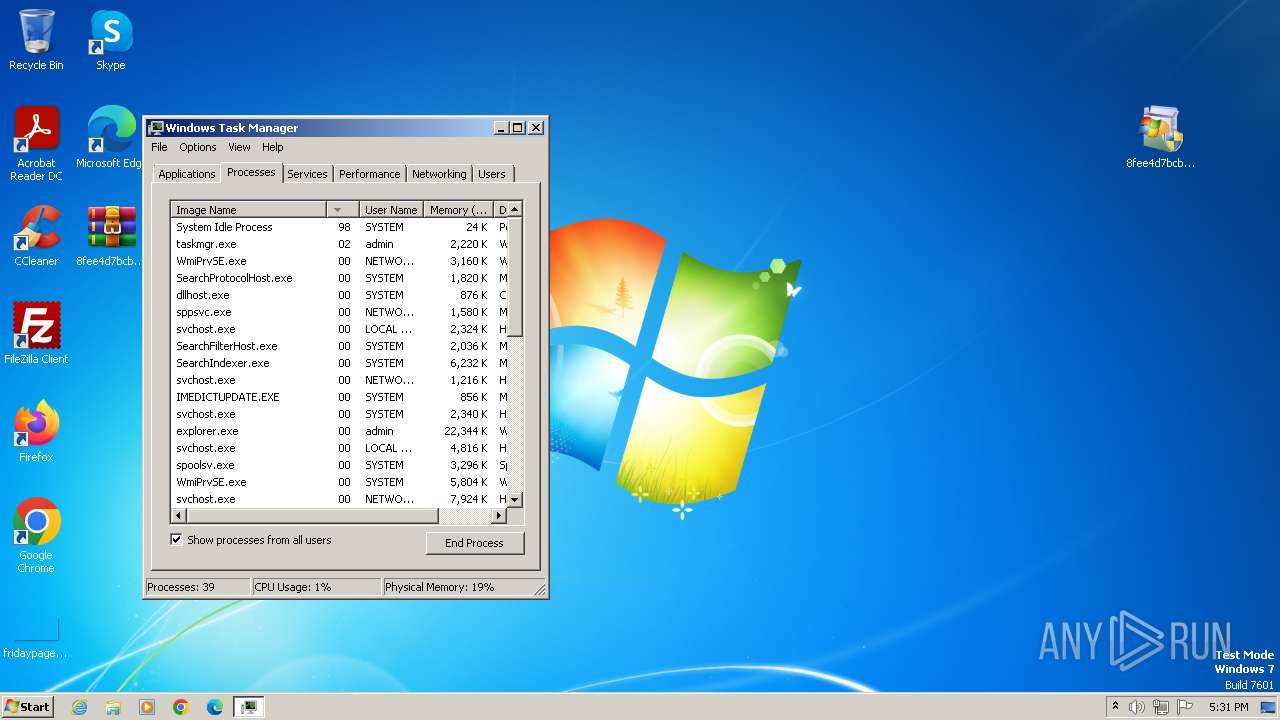Select the IMEDICTUPDATE.EXE process
The width and height of the screenshot is (1280, 720).
339,397
